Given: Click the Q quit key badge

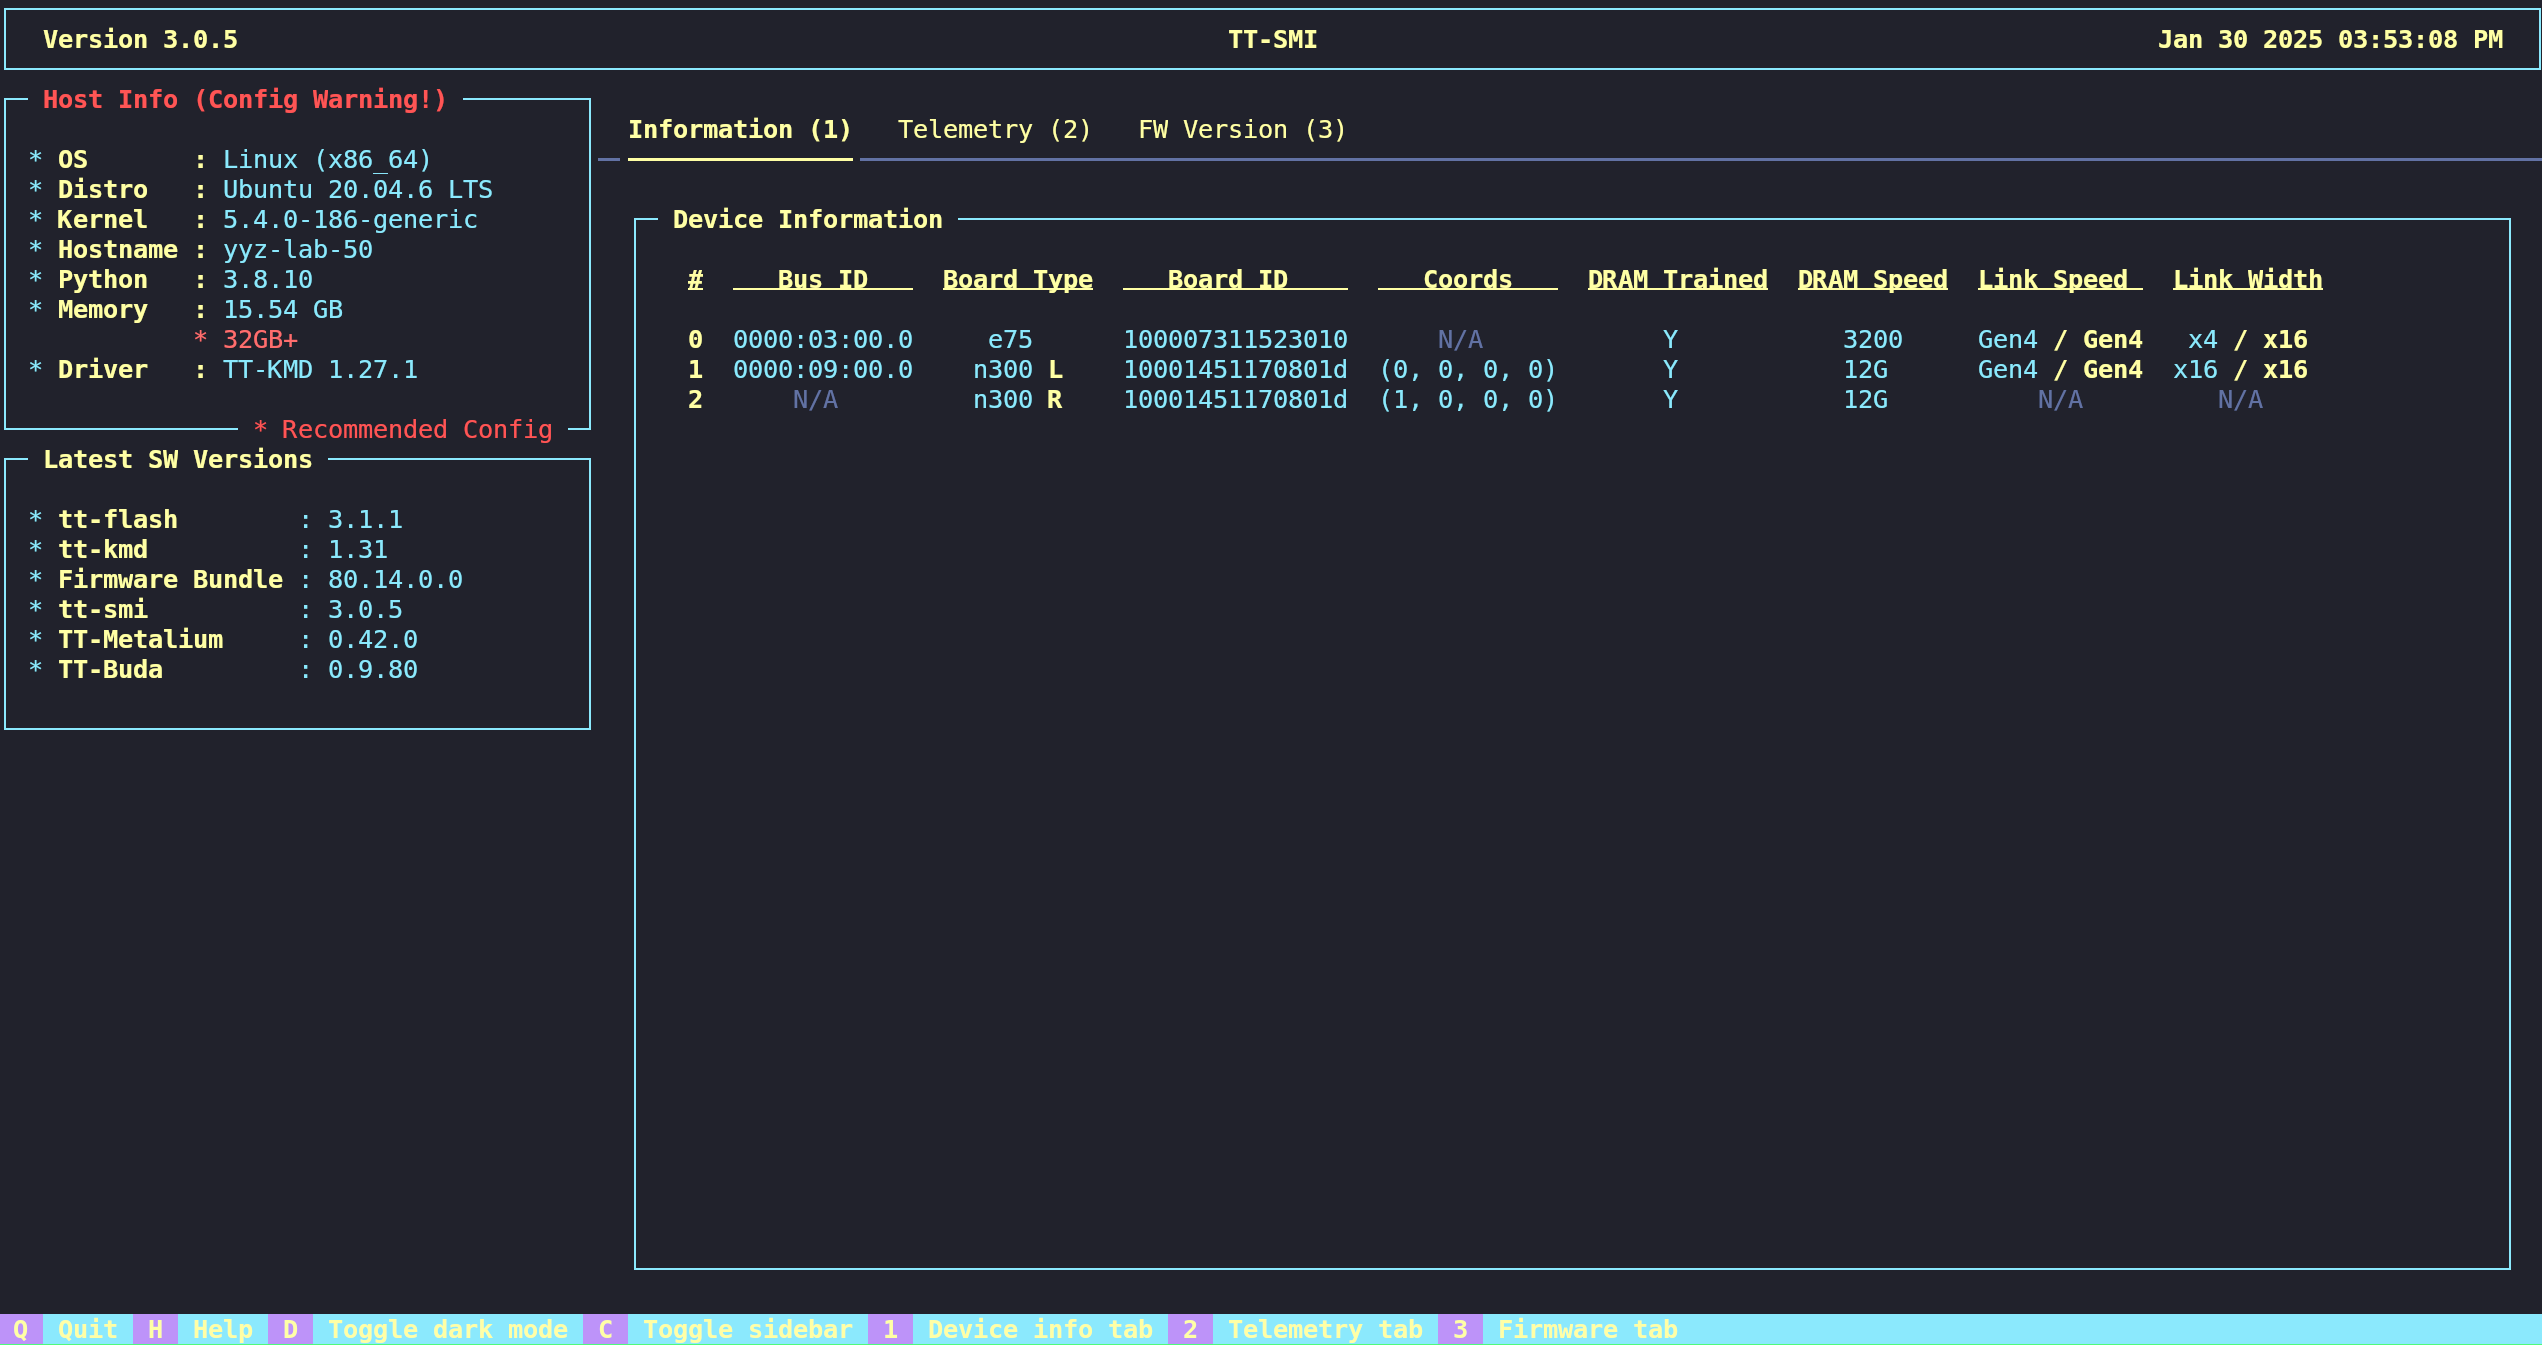Looking at the screenshot, I should click(x=20, y=1329).
